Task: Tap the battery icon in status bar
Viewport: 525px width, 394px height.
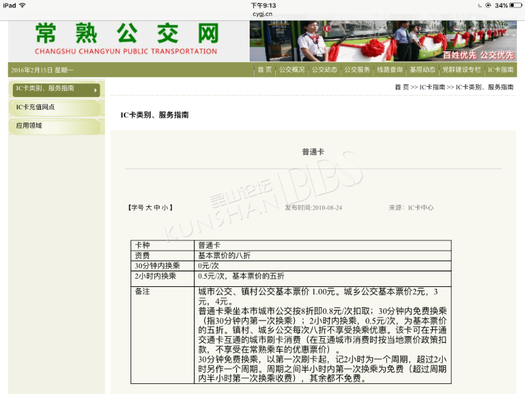Action: click(x=516, y=5)
